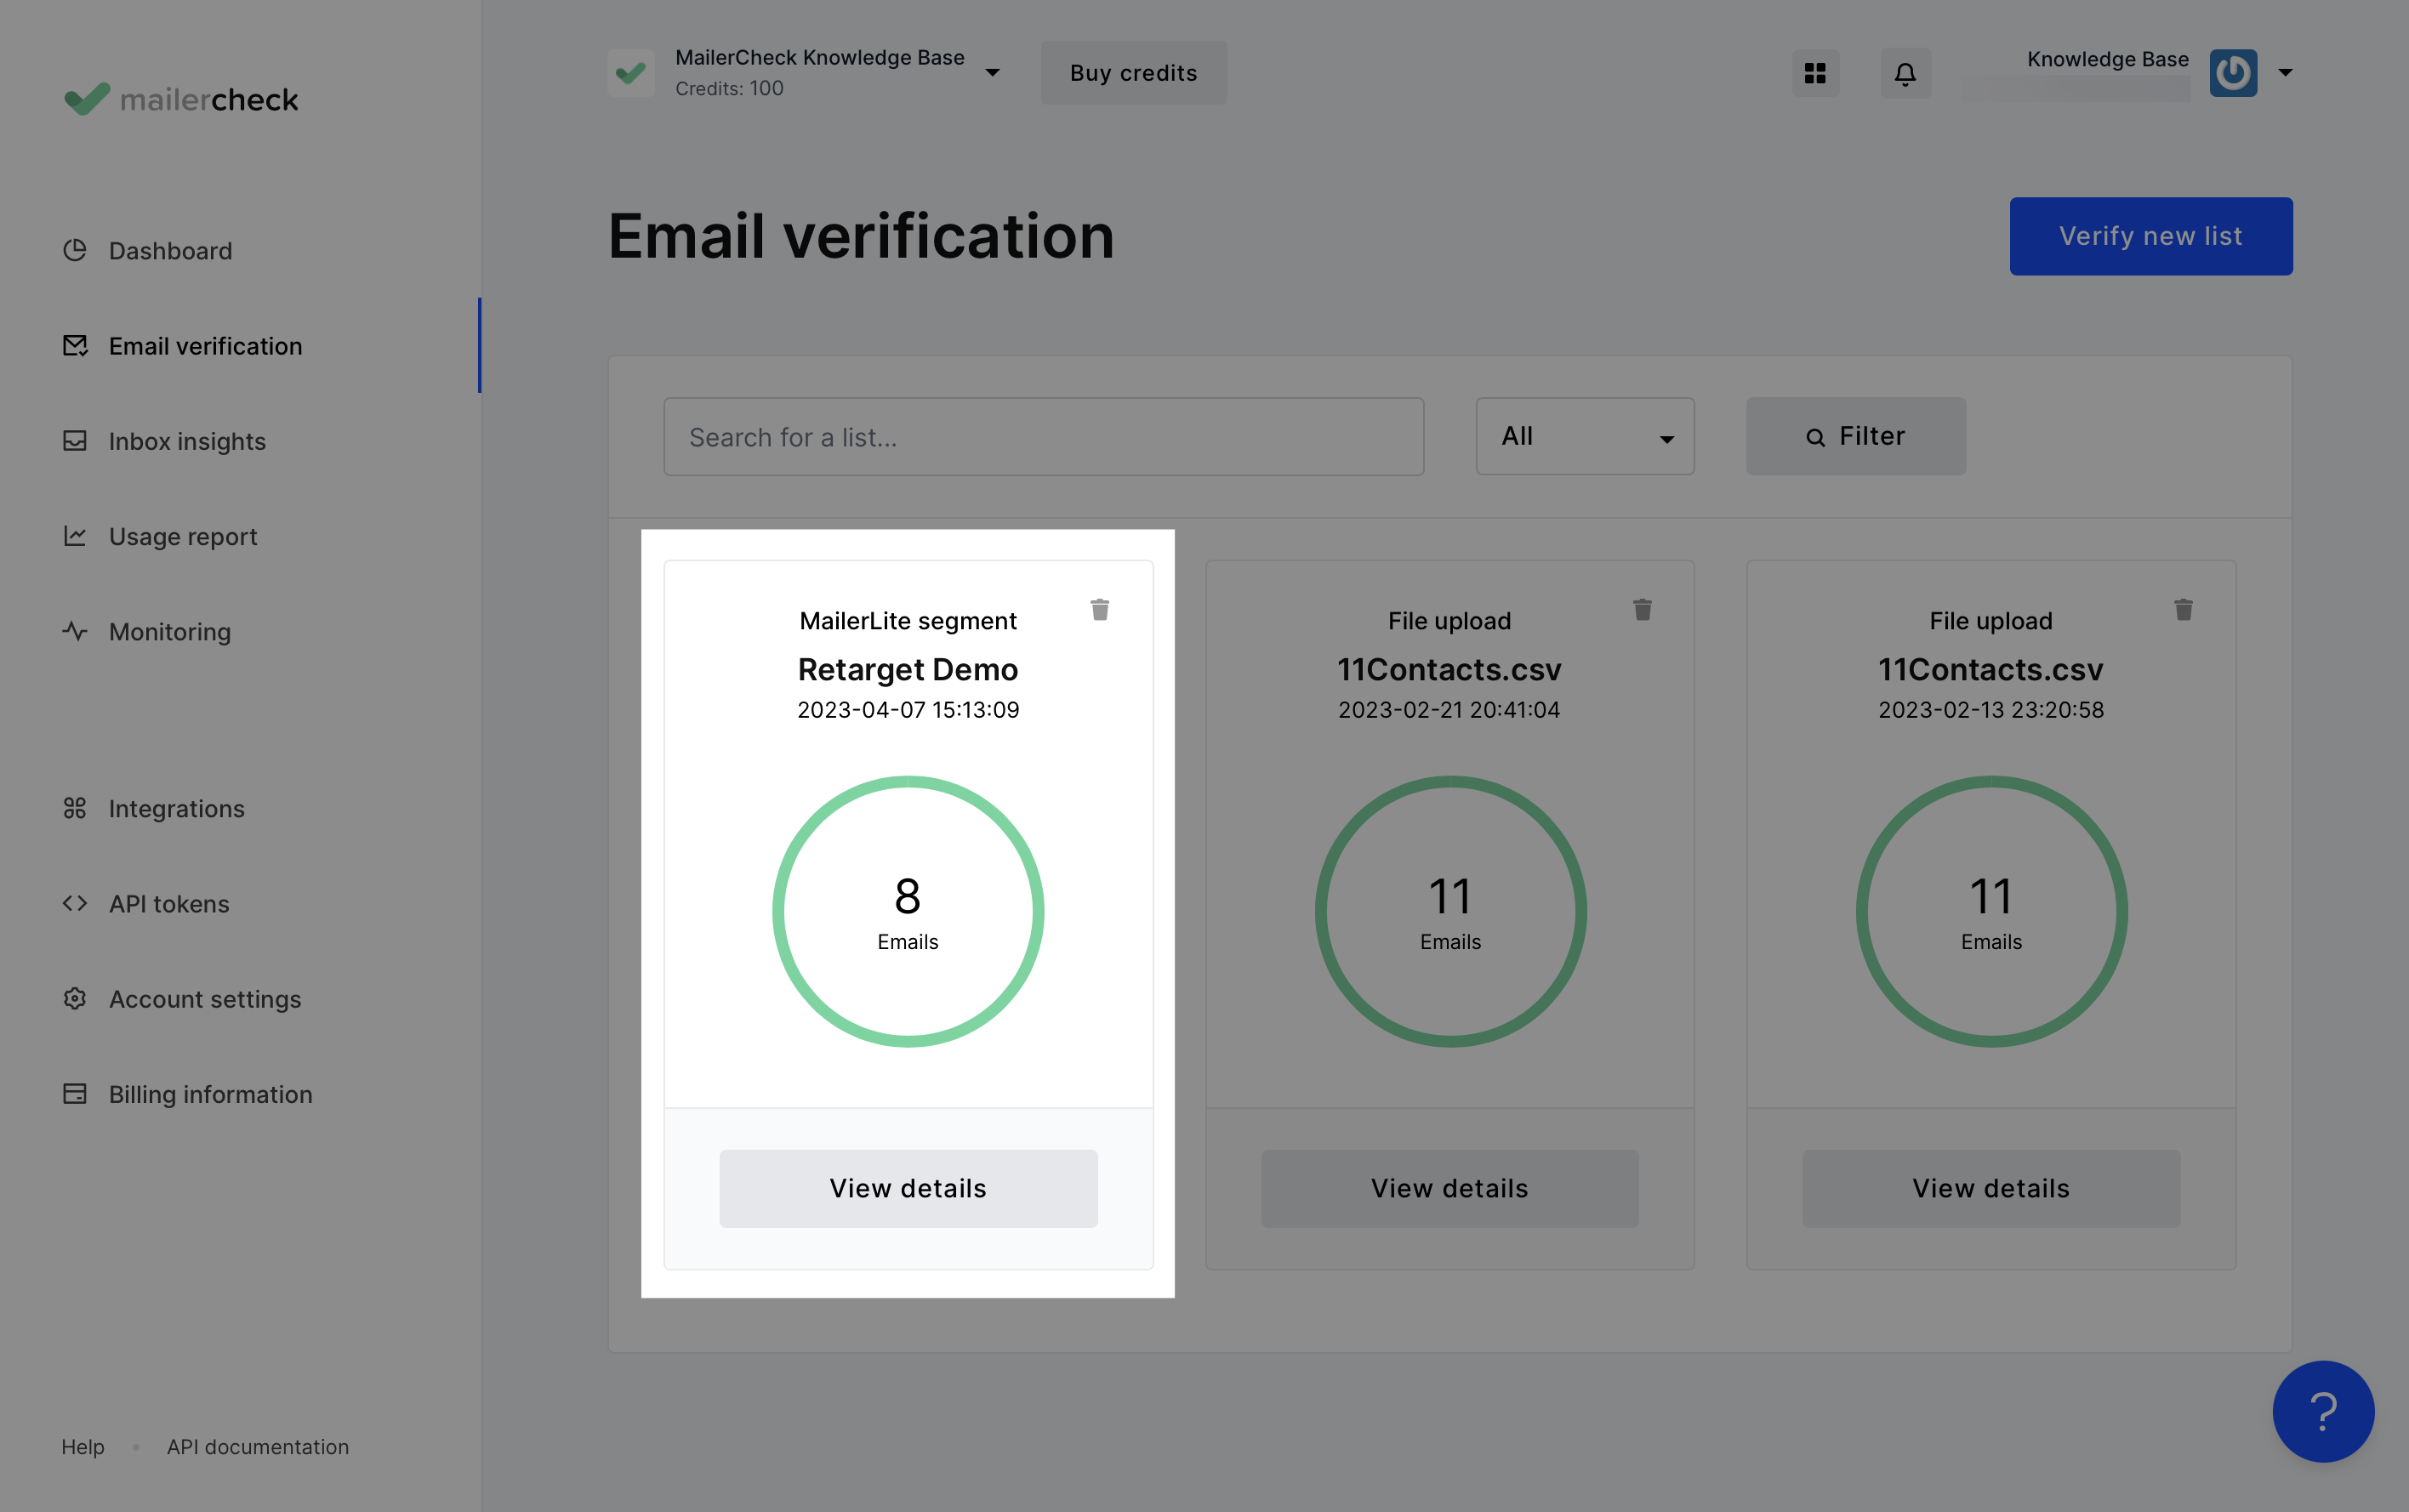
Task: Click the Credits: 100 text
Action: pos(729,88)
